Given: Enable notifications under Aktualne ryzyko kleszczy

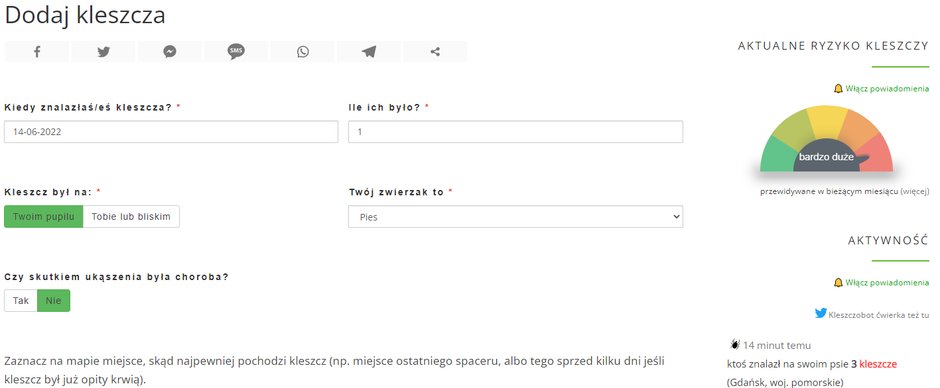Looking at the screenshot, I should pos(881,89).
